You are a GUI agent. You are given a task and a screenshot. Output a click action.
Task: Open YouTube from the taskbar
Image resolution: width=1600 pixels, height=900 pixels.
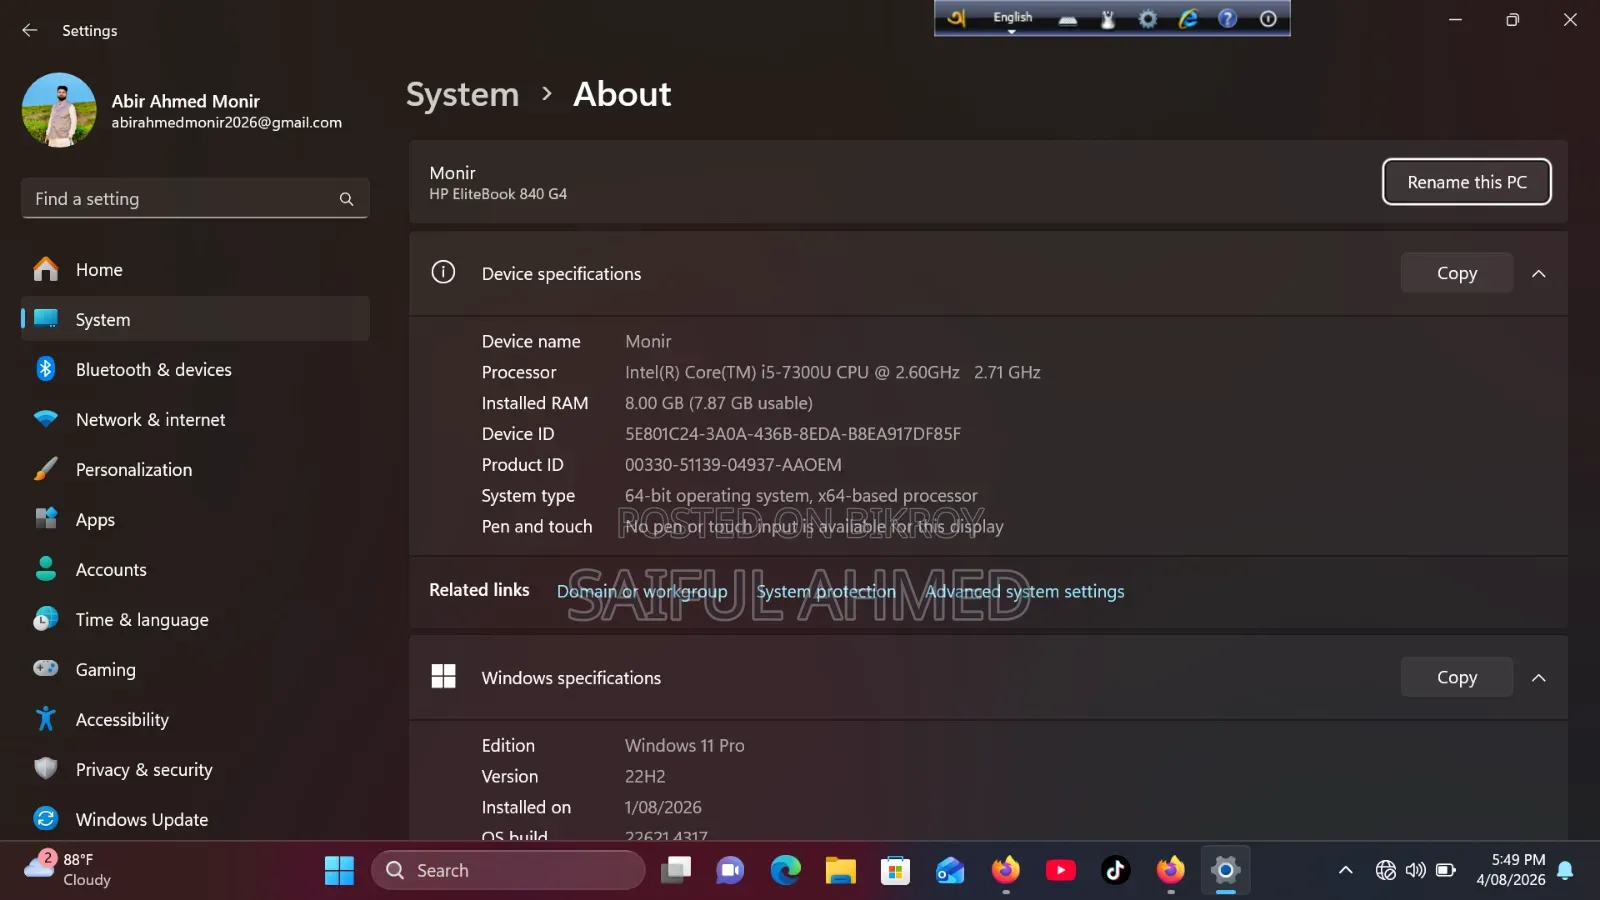1061,871
